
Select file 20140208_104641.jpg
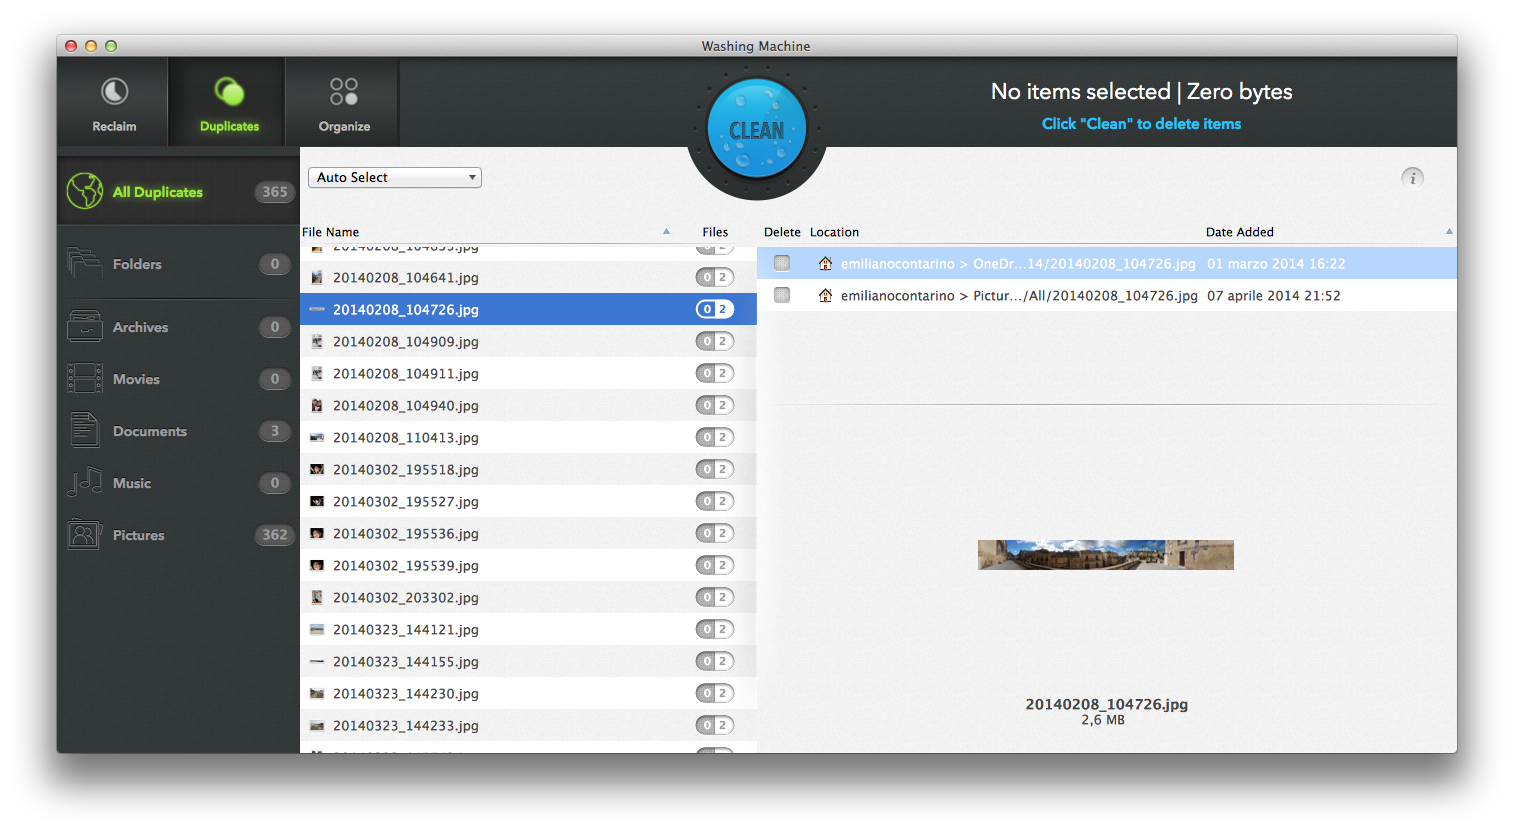528,277
